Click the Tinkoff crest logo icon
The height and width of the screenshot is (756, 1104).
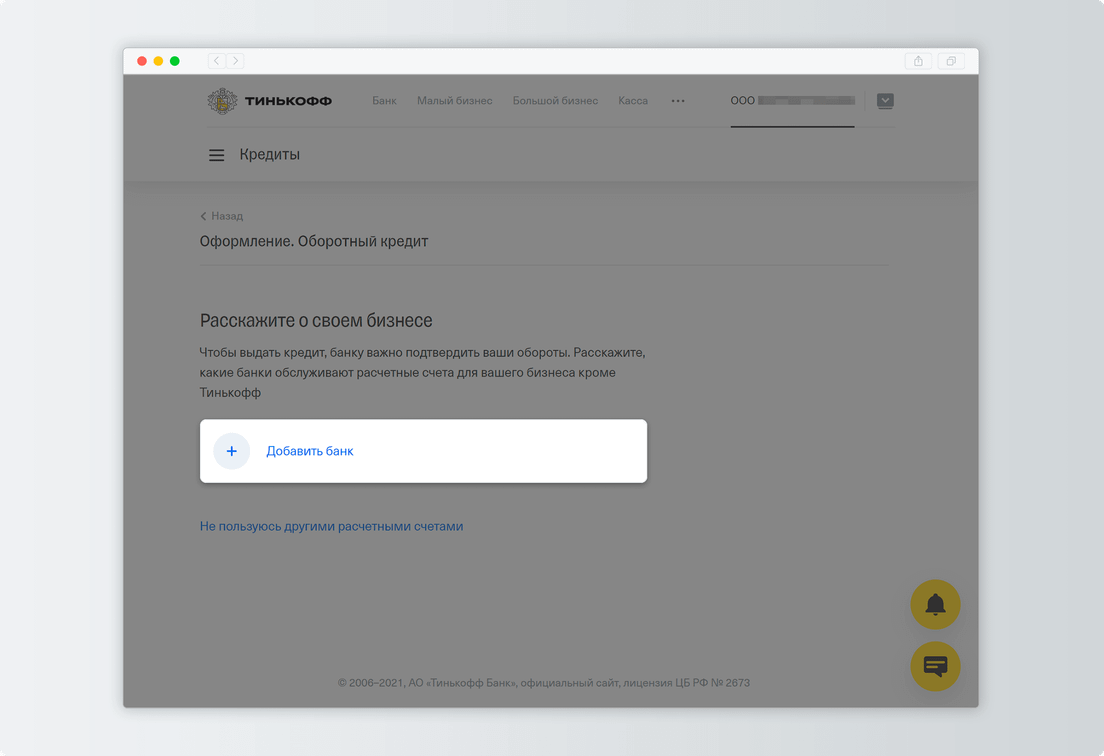222,101
